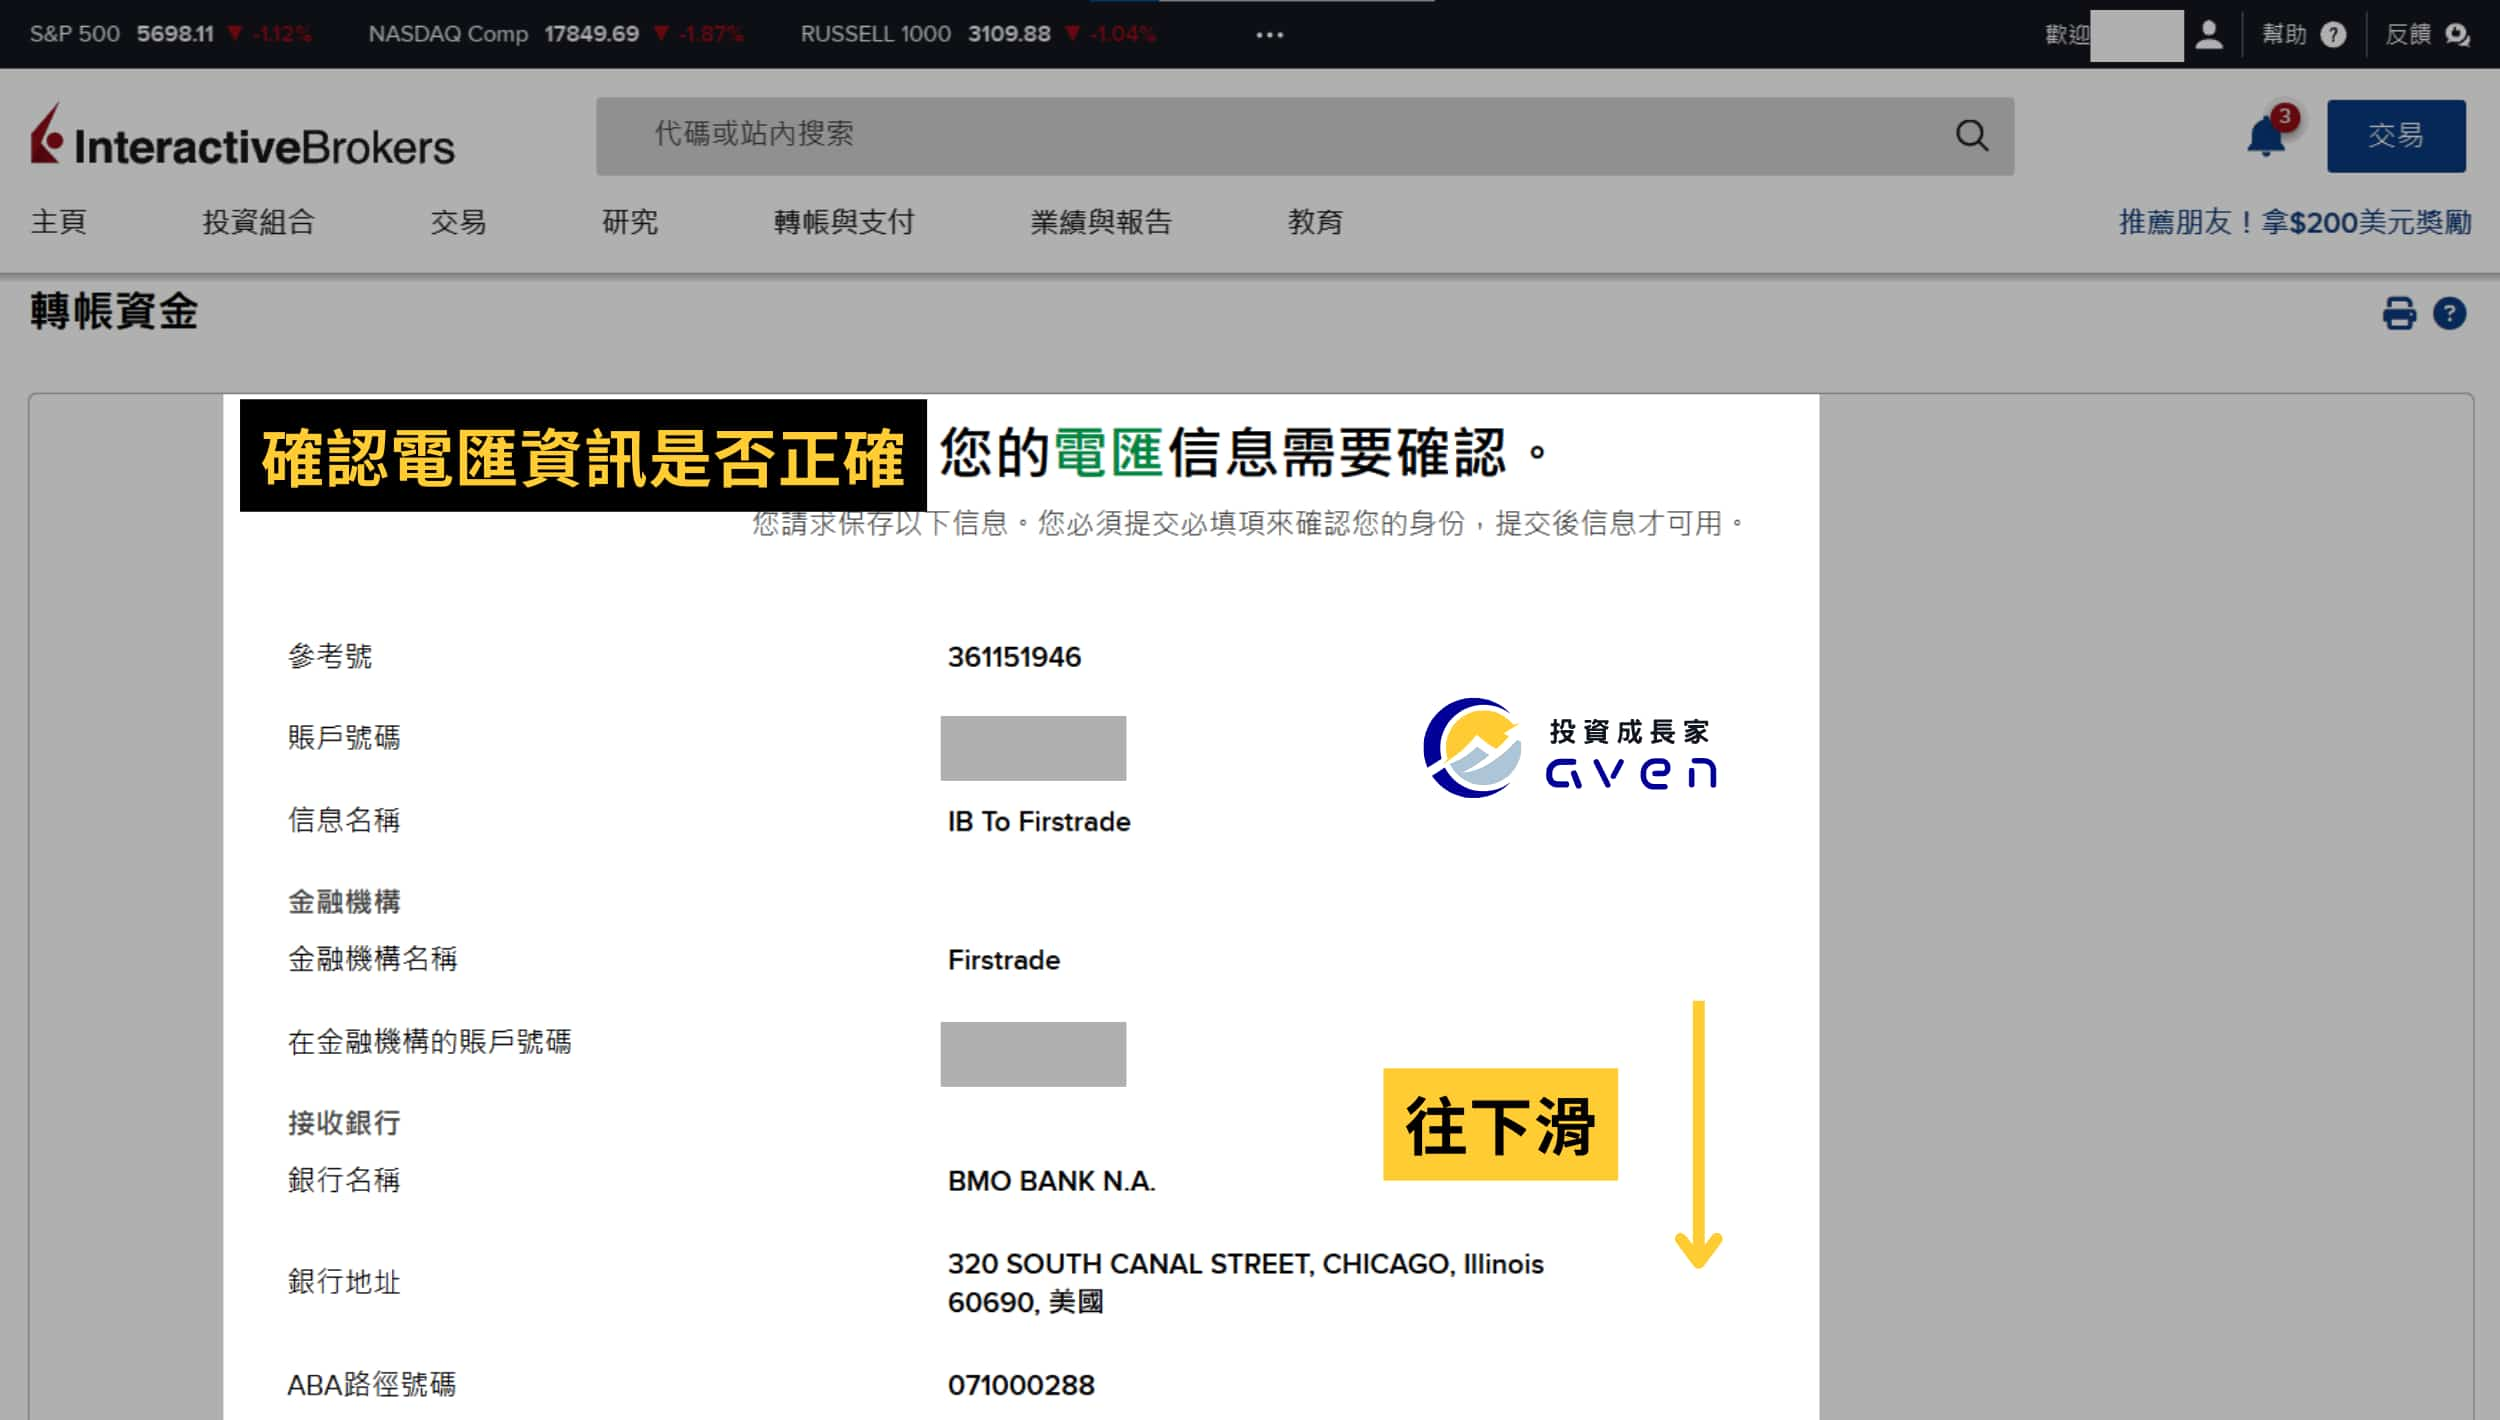Open the 教育 menu
Screen dimensions: 2500x1420
(1315, 221)
